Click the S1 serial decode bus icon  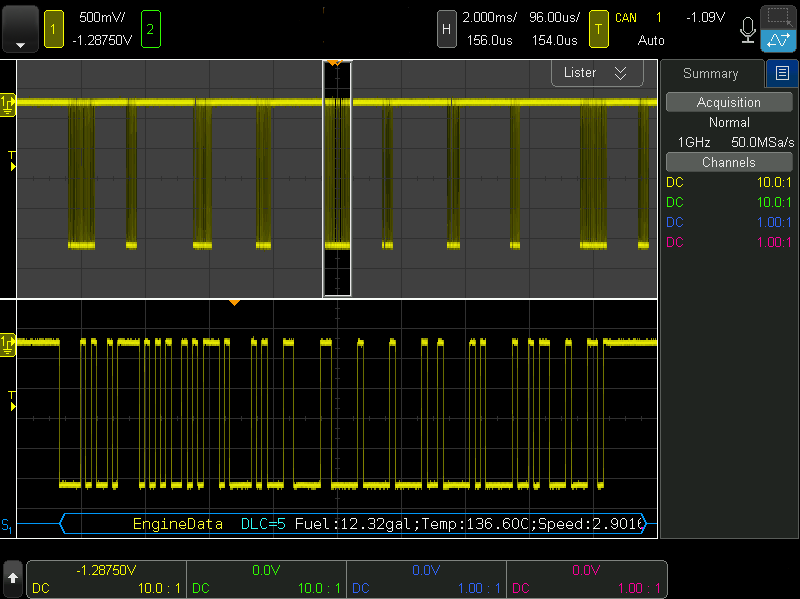click(7, 524)
